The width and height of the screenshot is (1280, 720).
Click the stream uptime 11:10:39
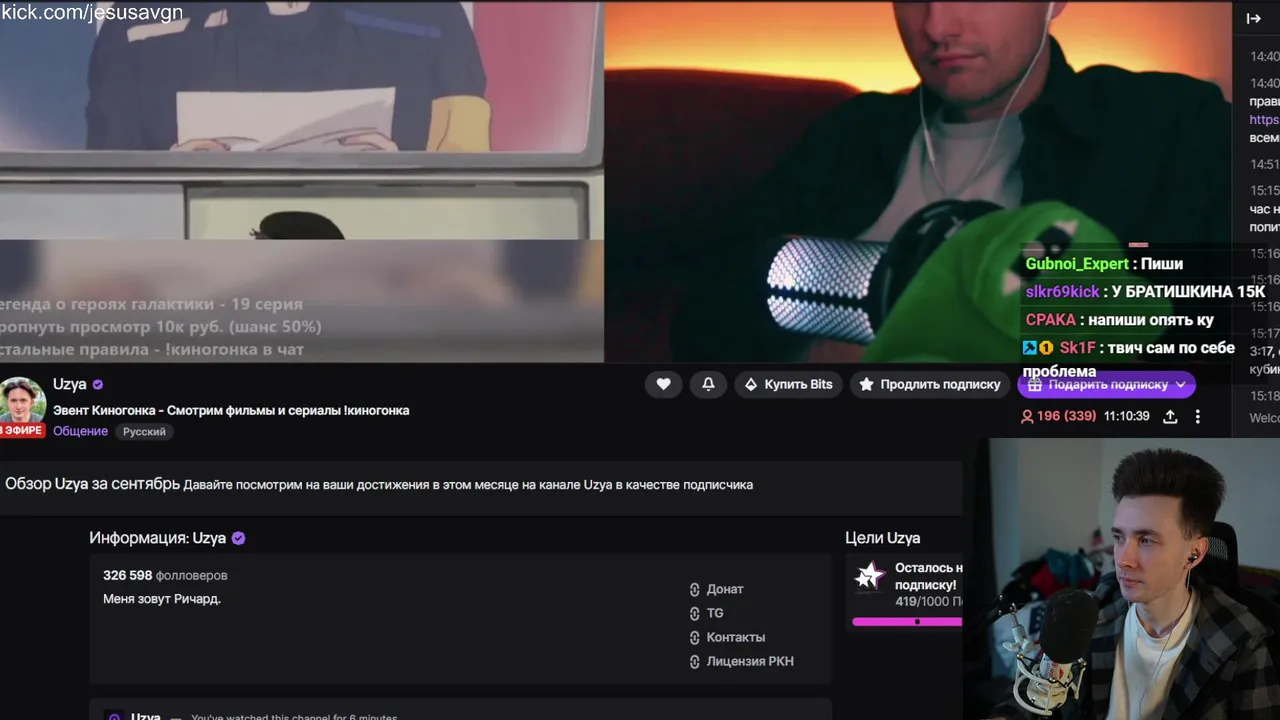click(x=1127, y=416)
